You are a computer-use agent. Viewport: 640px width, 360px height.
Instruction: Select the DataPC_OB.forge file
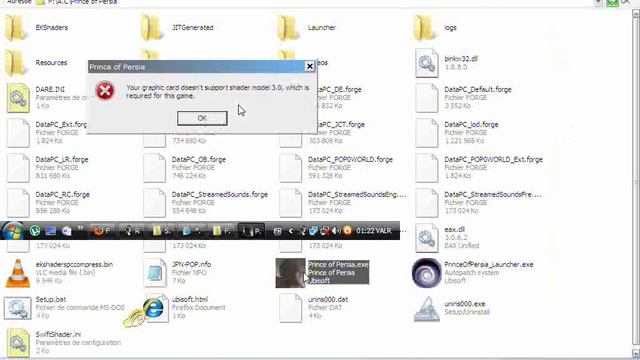(185, 168)
